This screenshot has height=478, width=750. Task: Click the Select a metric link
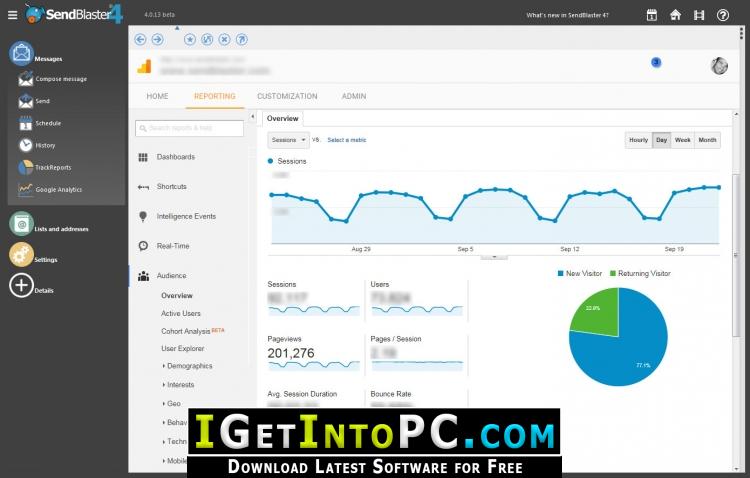click(347, 140)
